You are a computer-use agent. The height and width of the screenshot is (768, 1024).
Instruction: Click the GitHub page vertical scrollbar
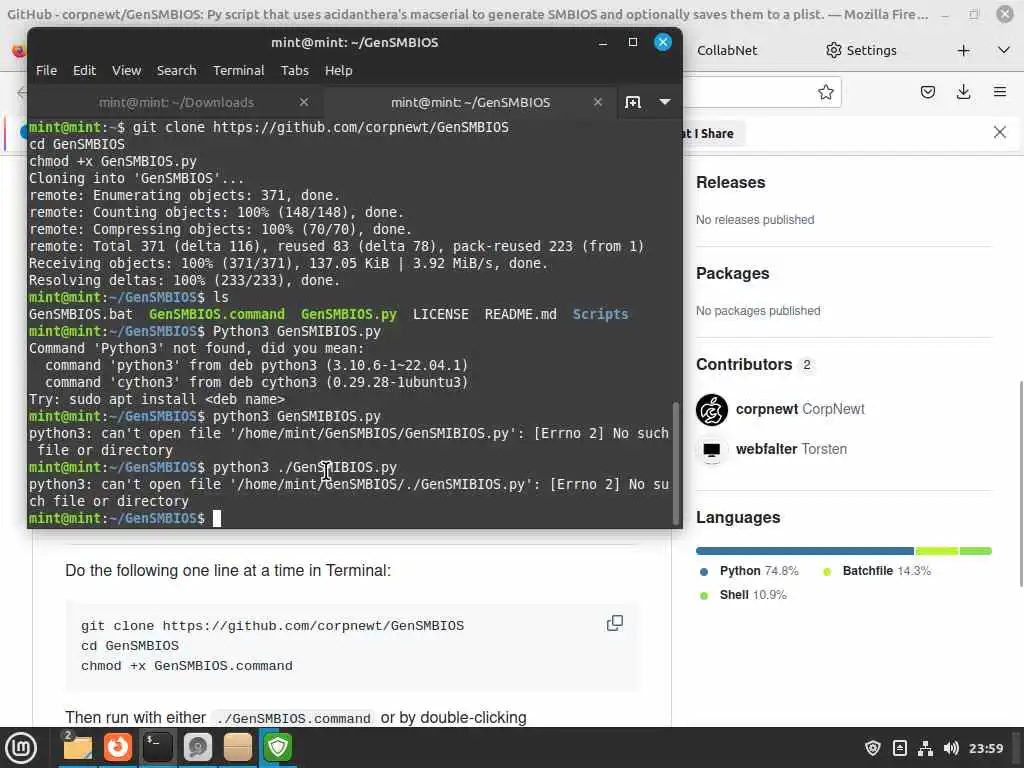[1020, 485]
